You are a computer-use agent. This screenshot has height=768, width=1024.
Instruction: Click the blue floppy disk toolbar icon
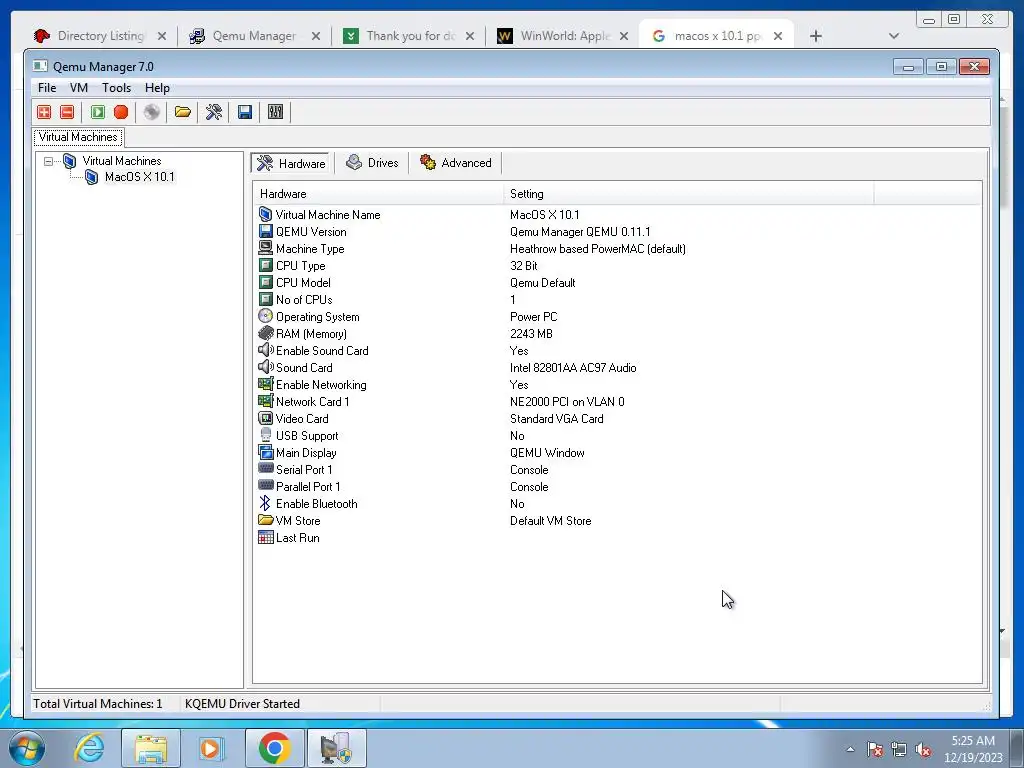pyautogui.click(x=245, y=112)
